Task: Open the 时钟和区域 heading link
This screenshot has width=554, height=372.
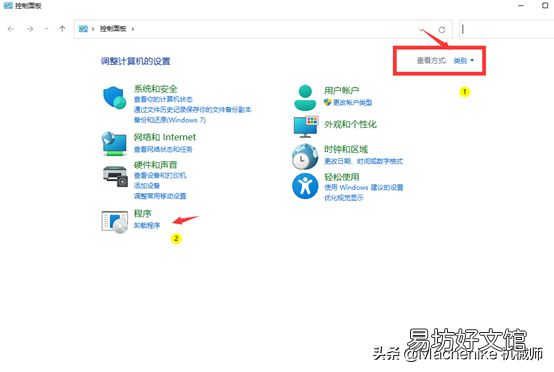Action: click(x=346, y=149)
